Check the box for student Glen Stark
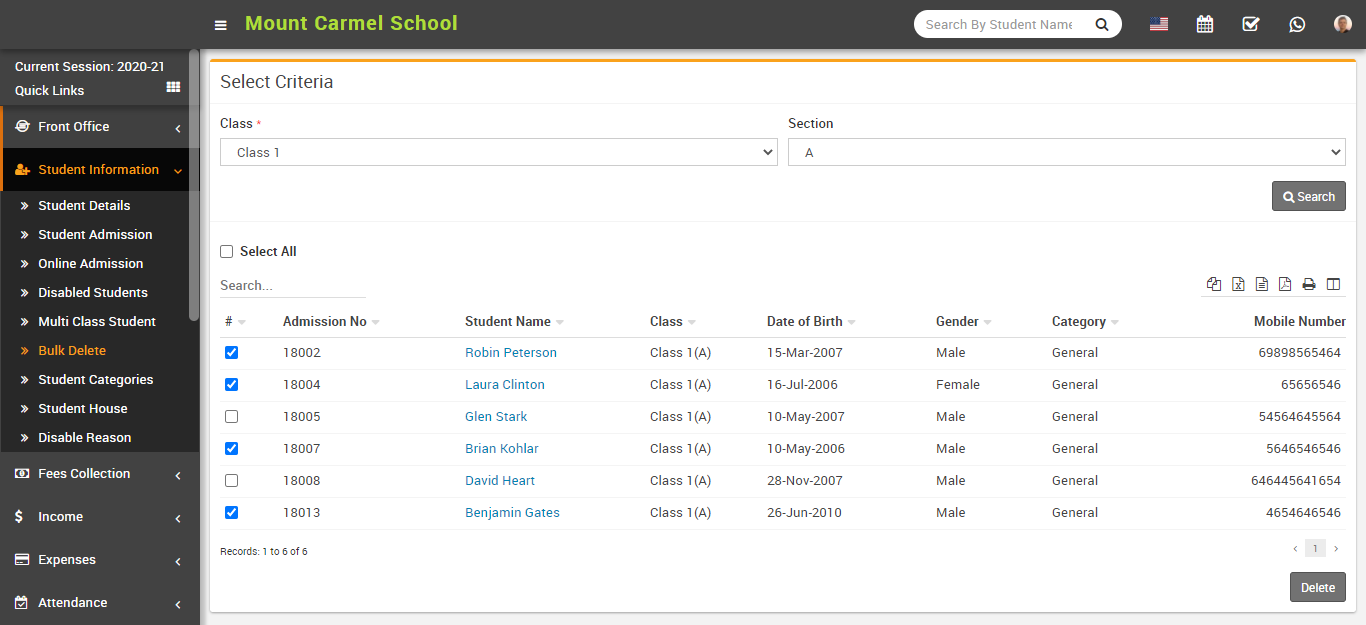1366x625 pixels. point(231,416)
